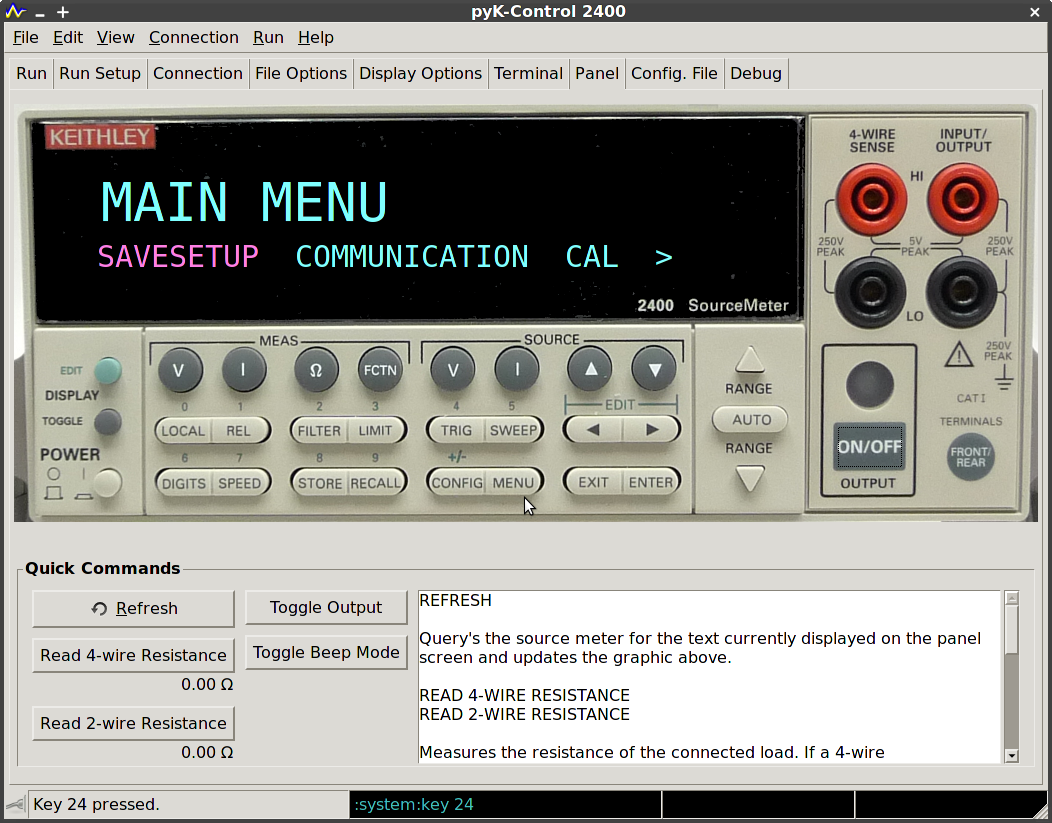Click the TRIG key

click(456, 430)
